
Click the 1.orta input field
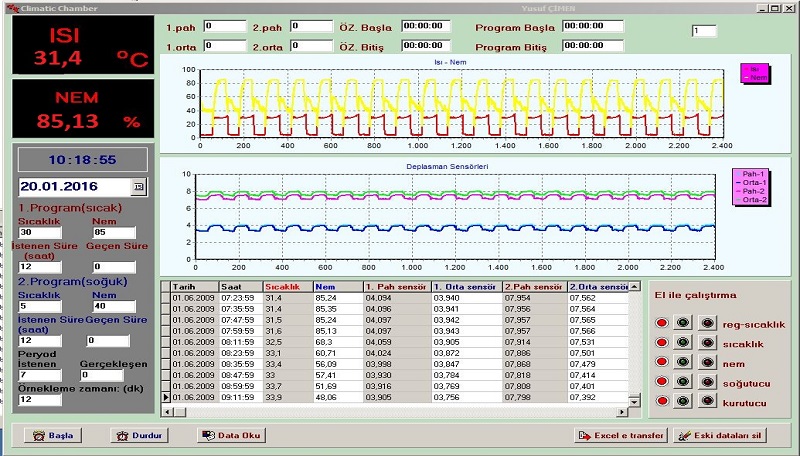[225, 45]
